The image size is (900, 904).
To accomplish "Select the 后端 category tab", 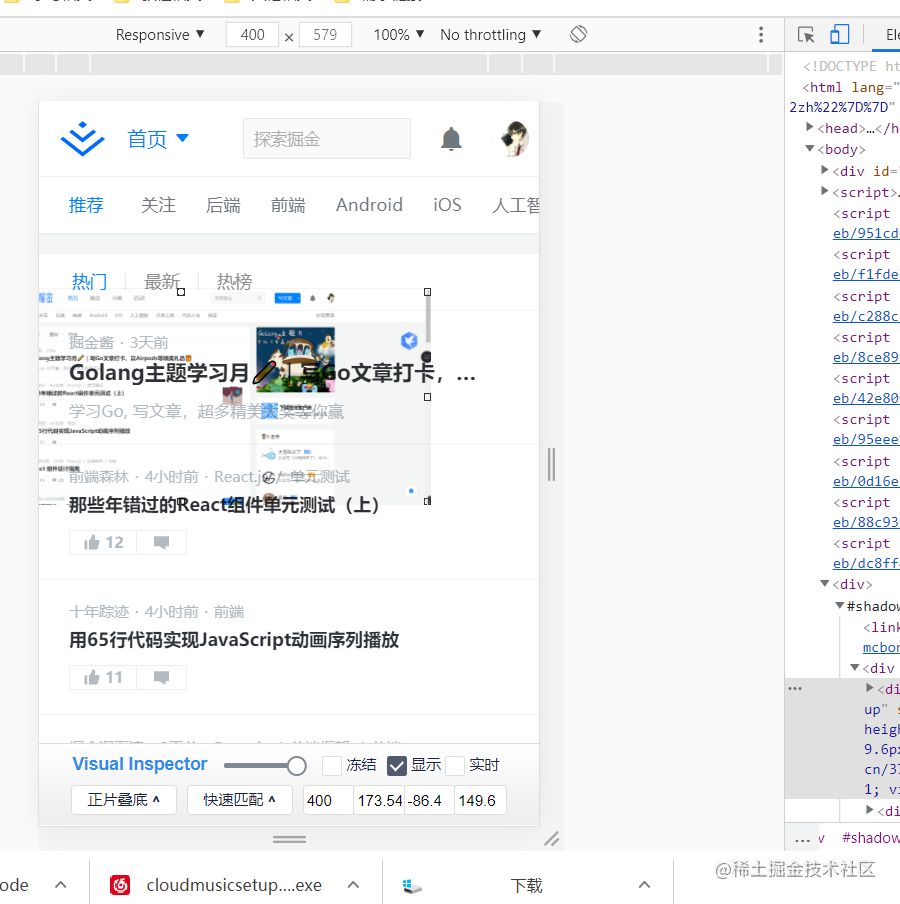I will (x=223, y=205).
